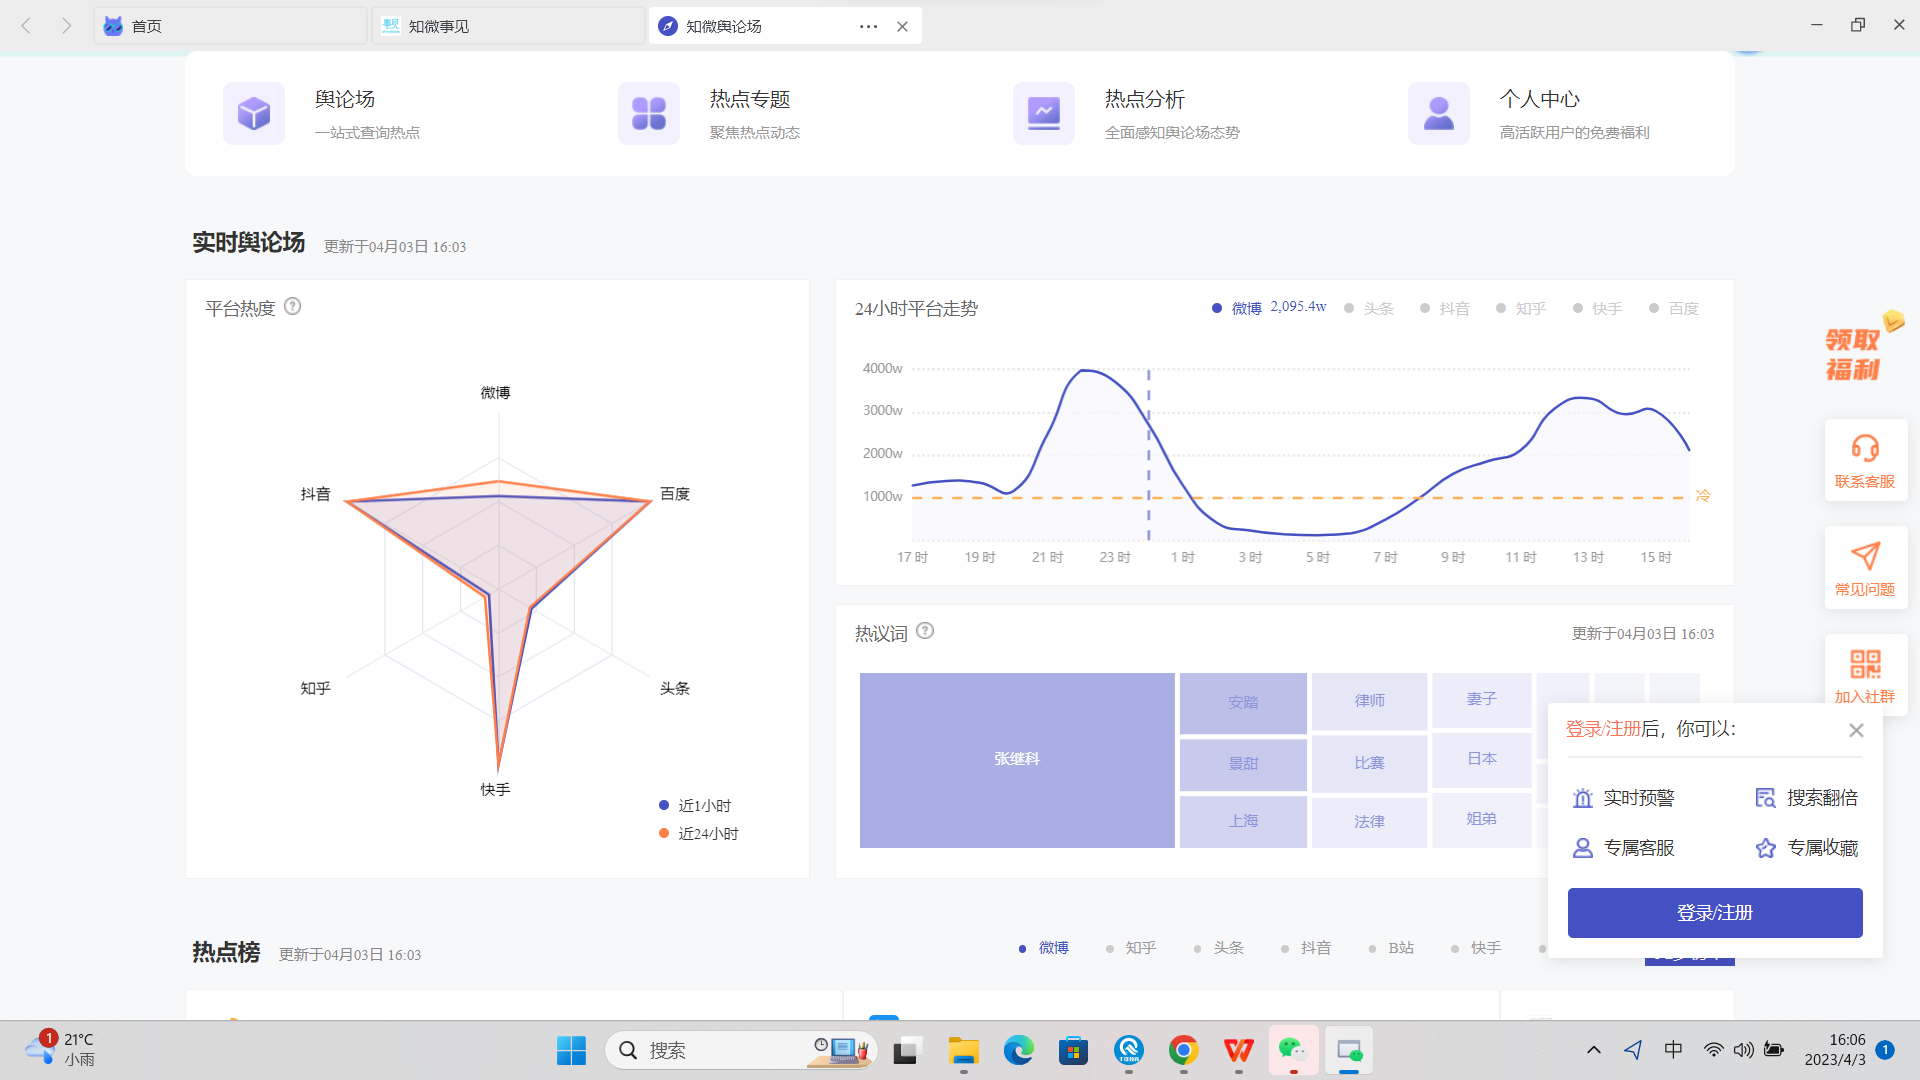Toggle 近24小时 radar legend item
1920x1080 pixels.
pyautogui.click(x=698, y=834)
